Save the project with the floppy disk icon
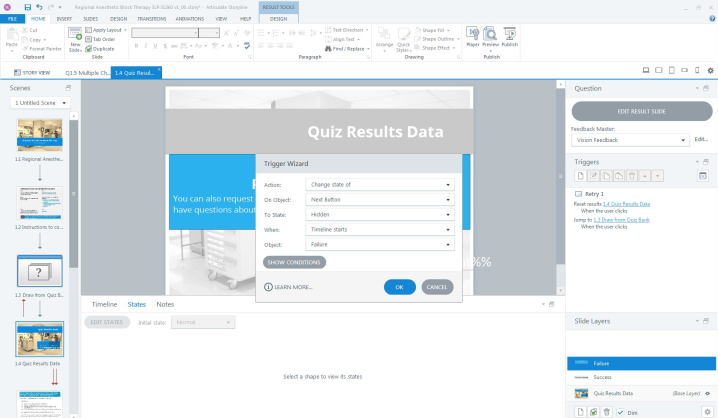The width and height of the screenshot is (718, 418). click(27, 7)
